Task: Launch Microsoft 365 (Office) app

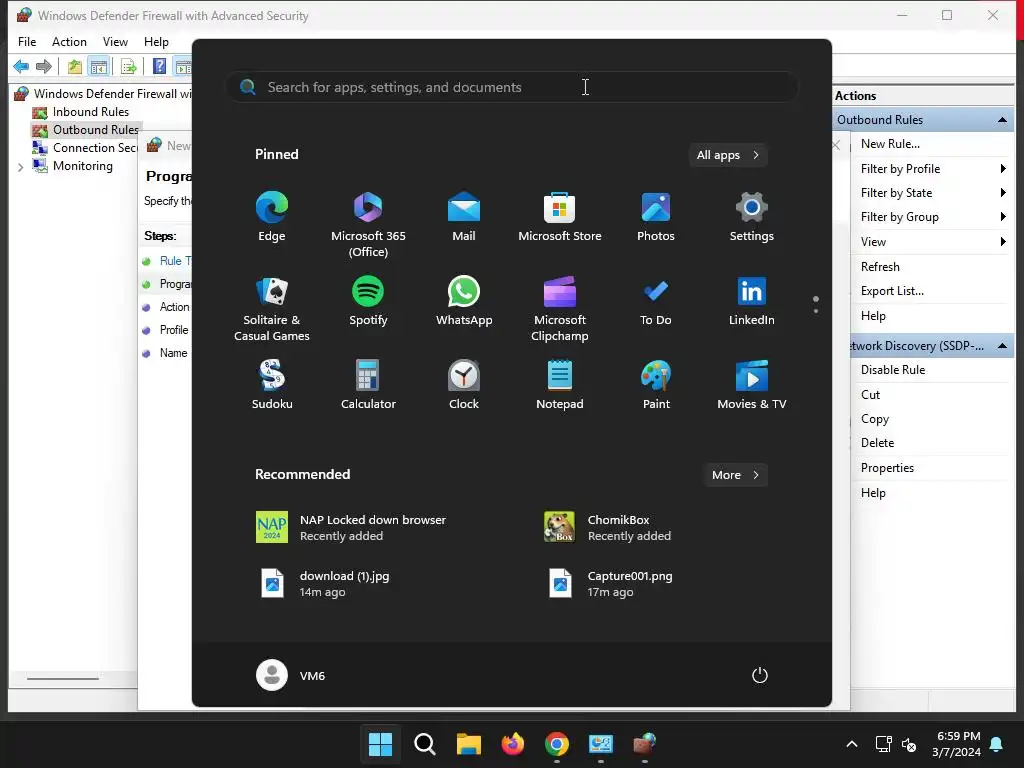Action: pyautogui.click(x=368, y=225)
